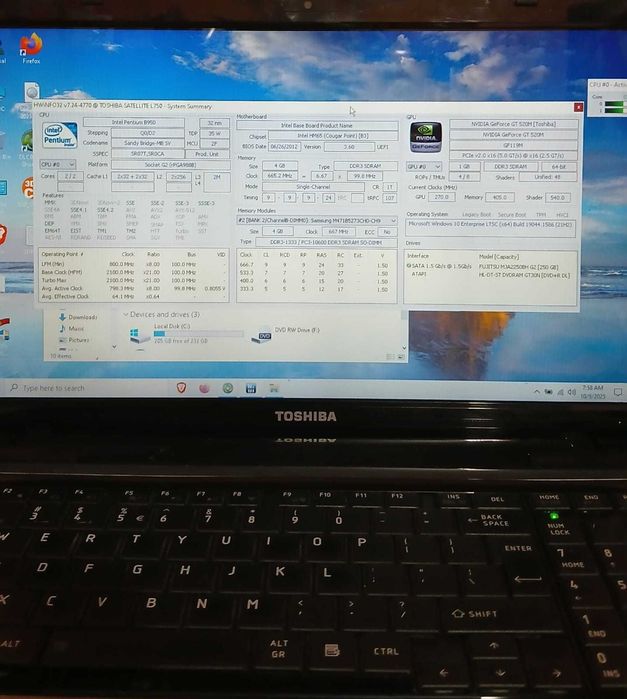This screenshot has height=699, width=627.
Task: Click the Socket G2 platform field
Action: coord(170,164)
